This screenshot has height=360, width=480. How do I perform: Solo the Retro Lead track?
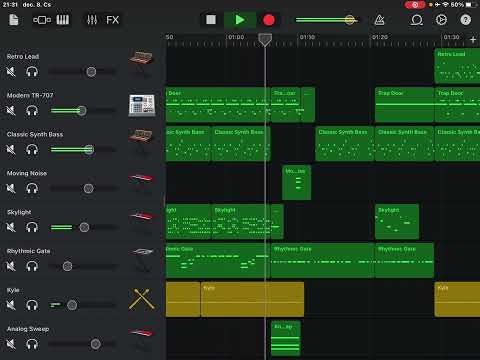(32, 72)
